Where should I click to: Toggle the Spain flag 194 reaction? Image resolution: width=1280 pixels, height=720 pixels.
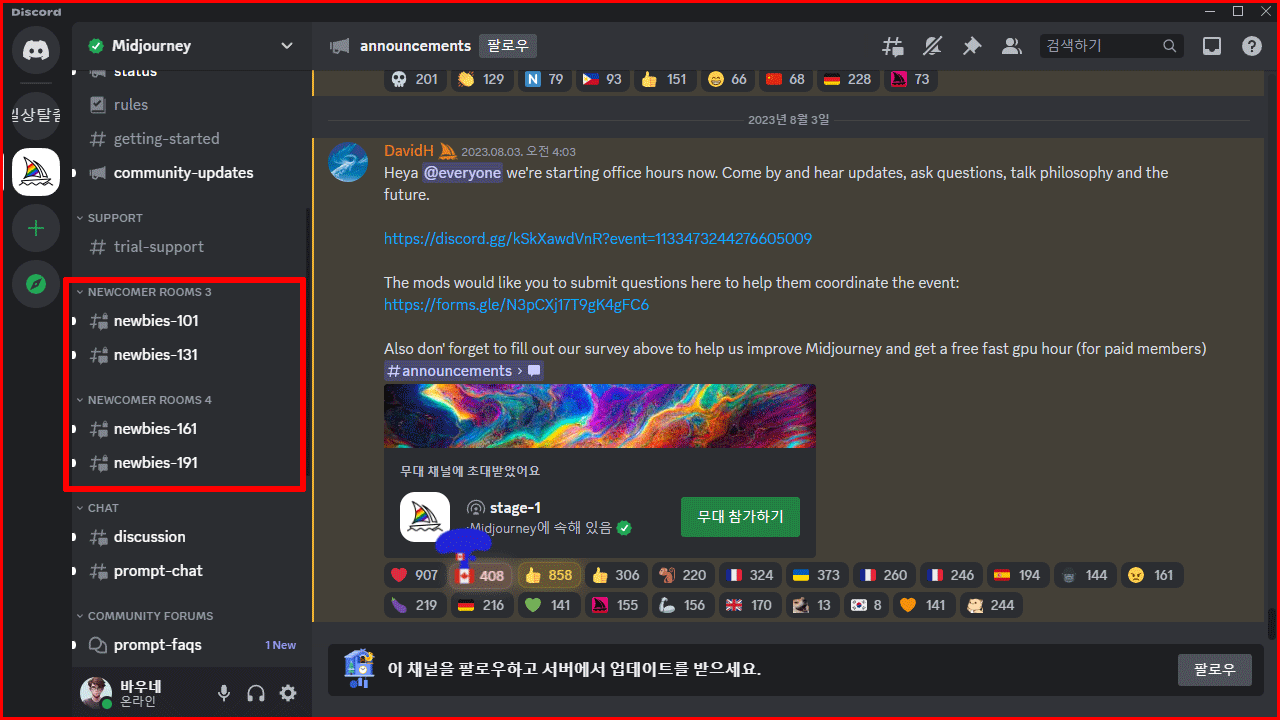coord(1016,575)
